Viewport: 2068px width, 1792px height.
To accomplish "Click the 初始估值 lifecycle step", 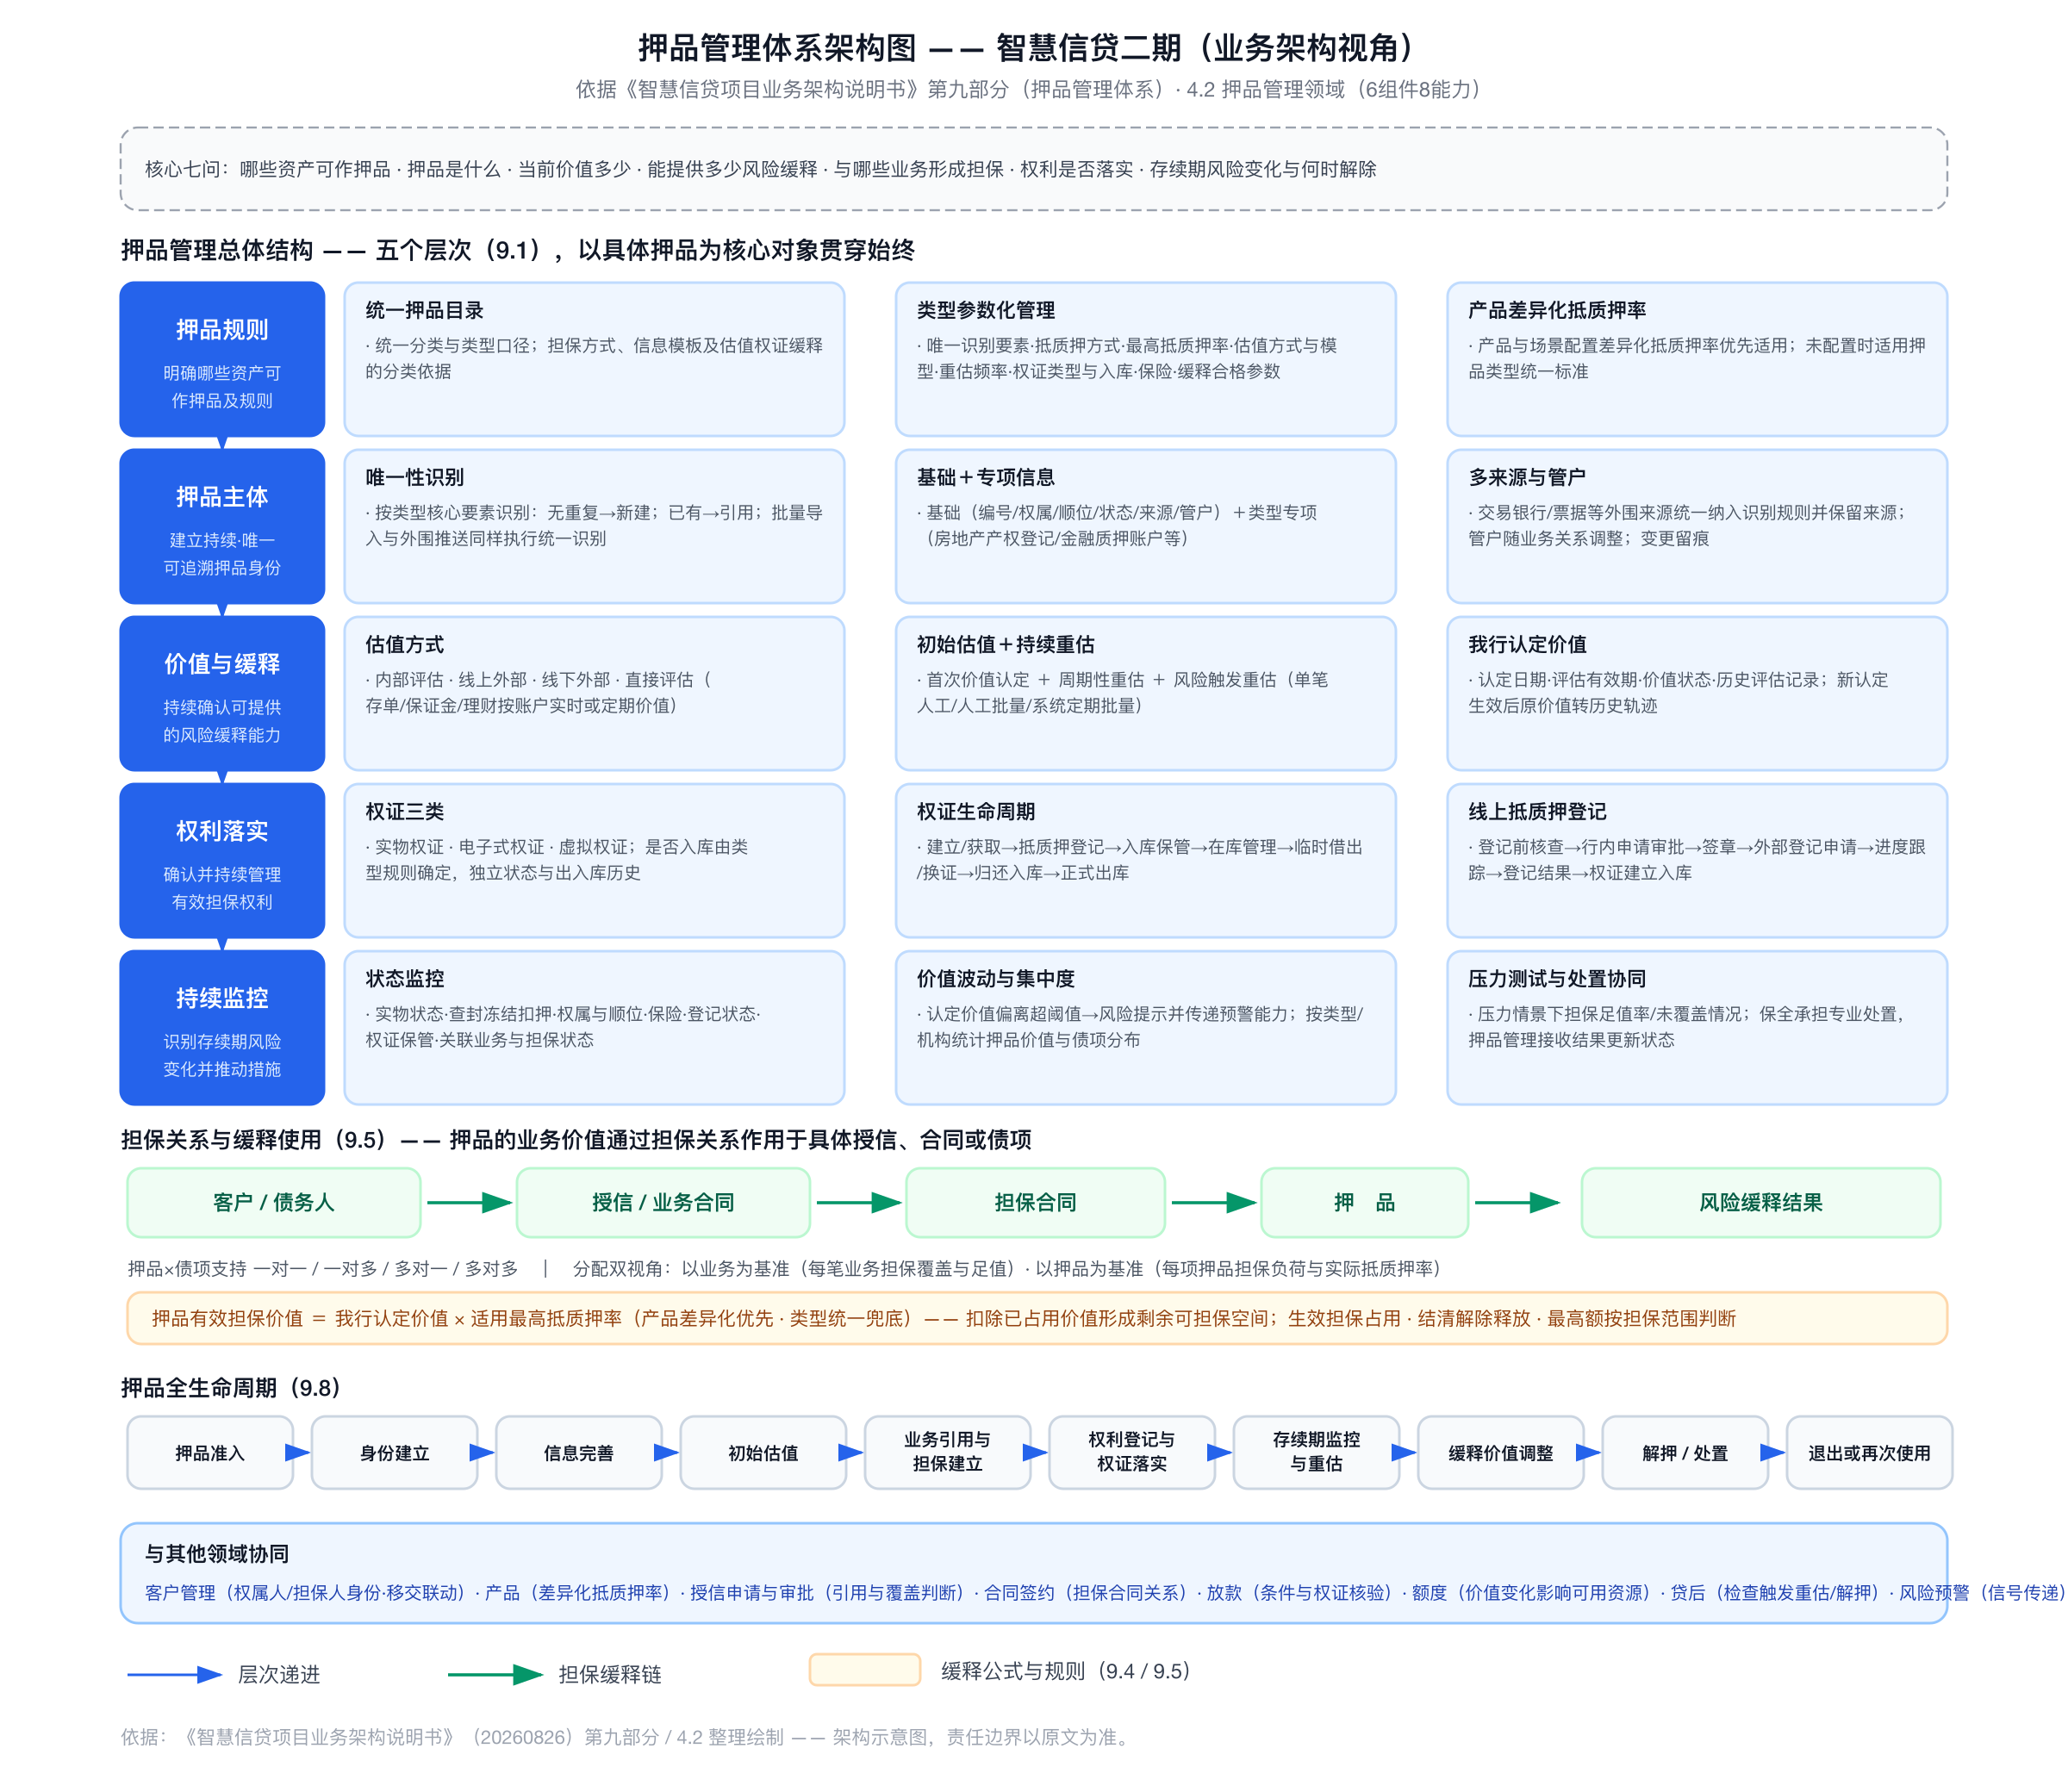I will pos(763,1452).
